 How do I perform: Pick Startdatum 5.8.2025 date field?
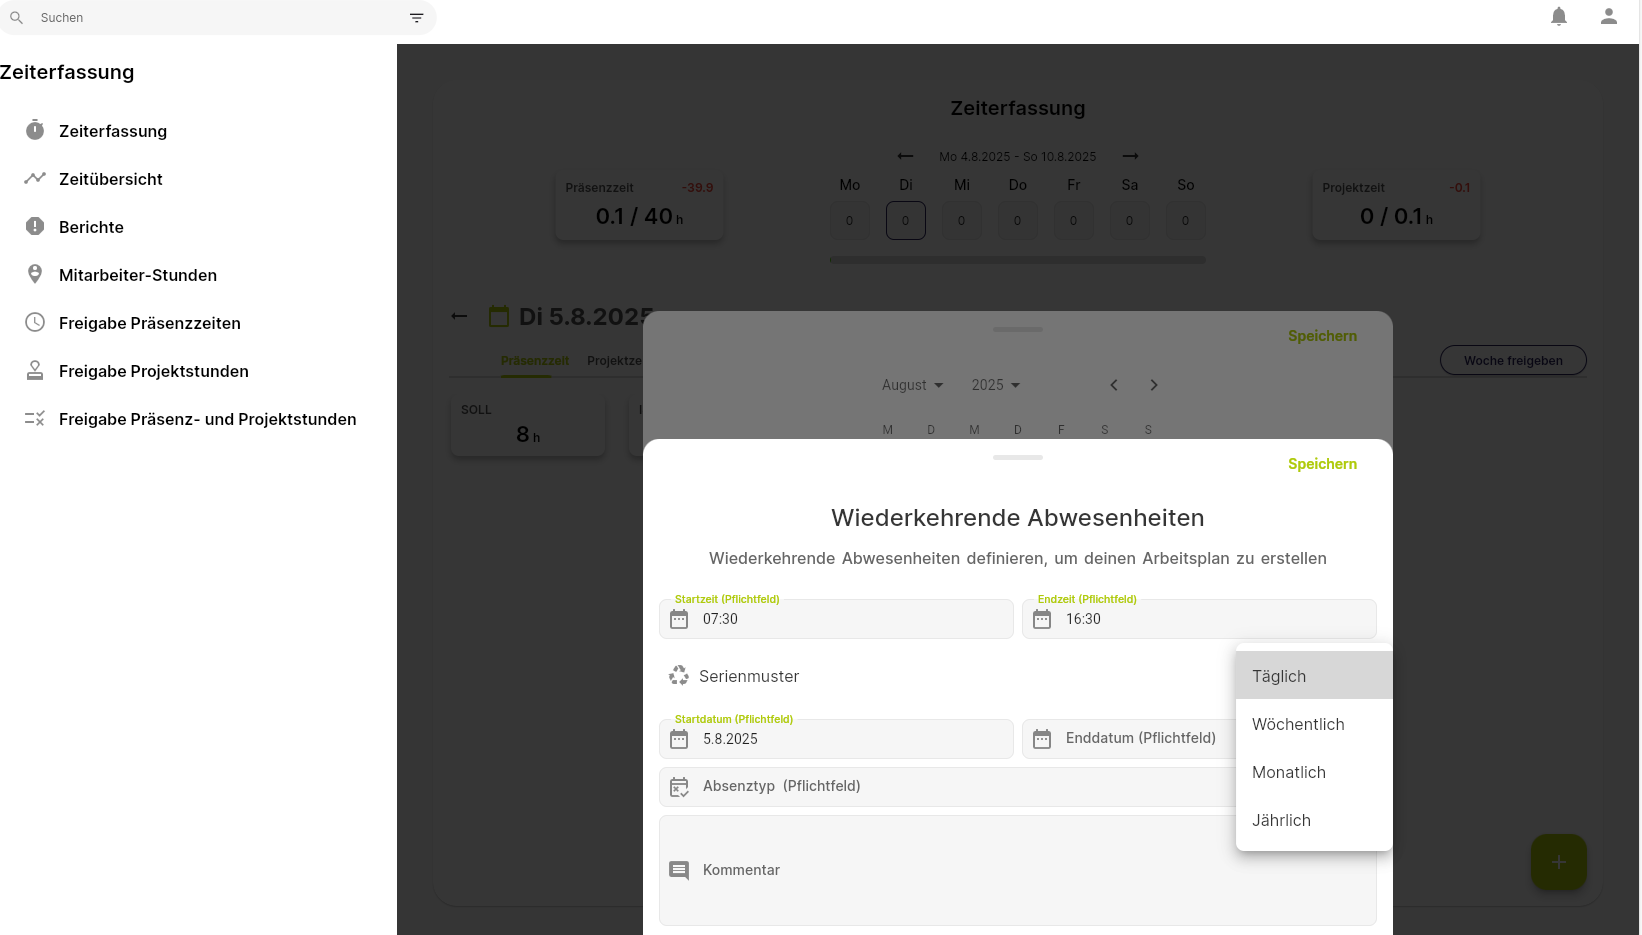tap(836, 739)
